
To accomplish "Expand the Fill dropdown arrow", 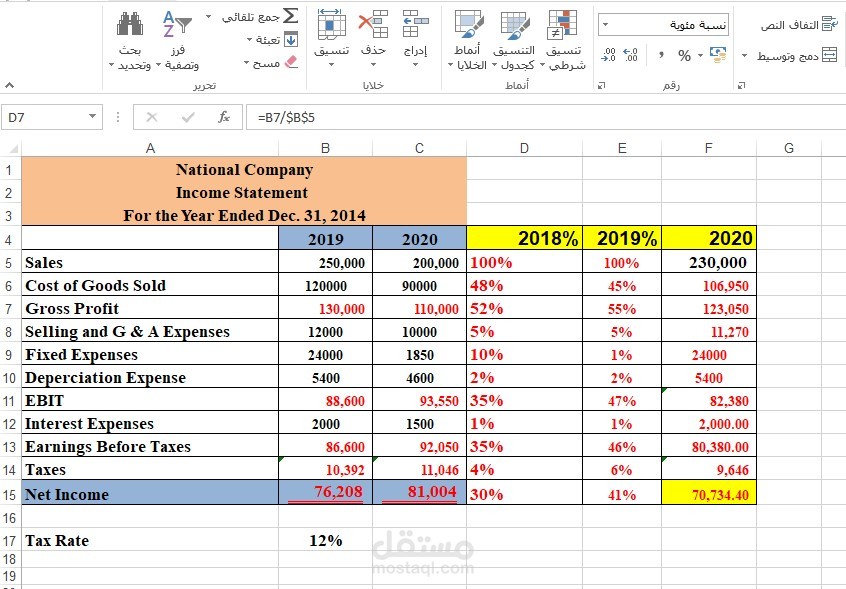I will pos(249,40).
